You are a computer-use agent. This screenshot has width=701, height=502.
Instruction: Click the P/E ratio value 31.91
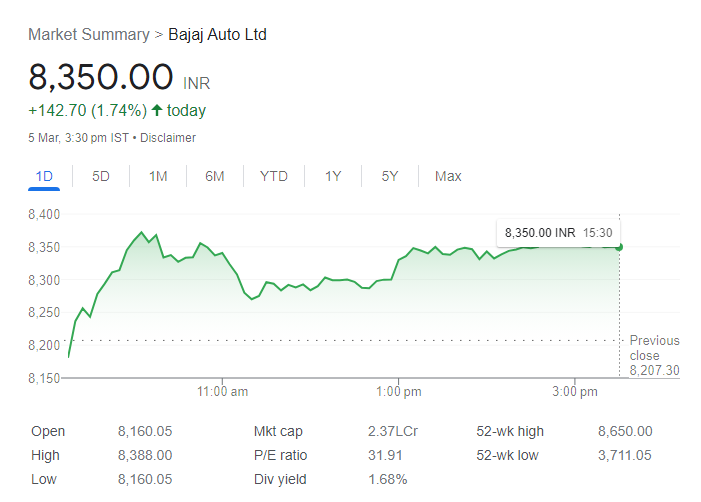(x=385, y=456)
